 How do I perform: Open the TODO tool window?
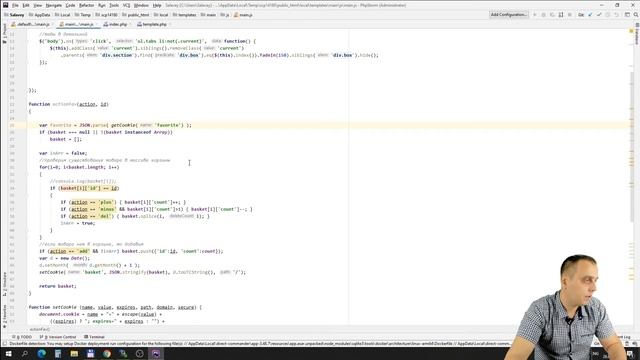(22, 337)
